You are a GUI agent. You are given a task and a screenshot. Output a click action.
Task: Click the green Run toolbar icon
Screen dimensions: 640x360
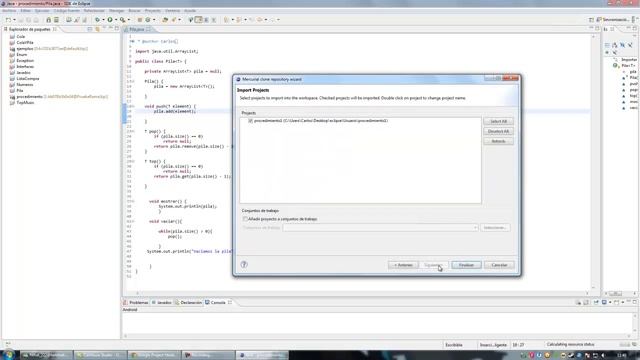pyautogui.click(x=110, y=20)
